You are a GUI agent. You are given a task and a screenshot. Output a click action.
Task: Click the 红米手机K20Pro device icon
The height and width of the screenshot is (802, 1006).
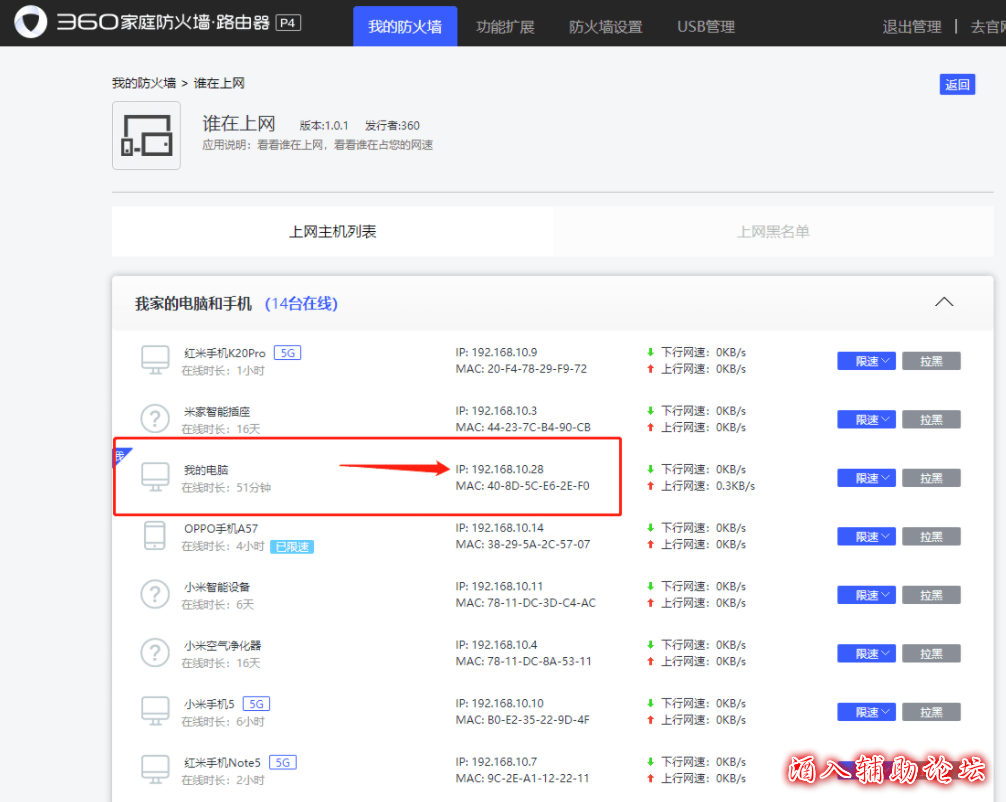(x=155, y=361)
